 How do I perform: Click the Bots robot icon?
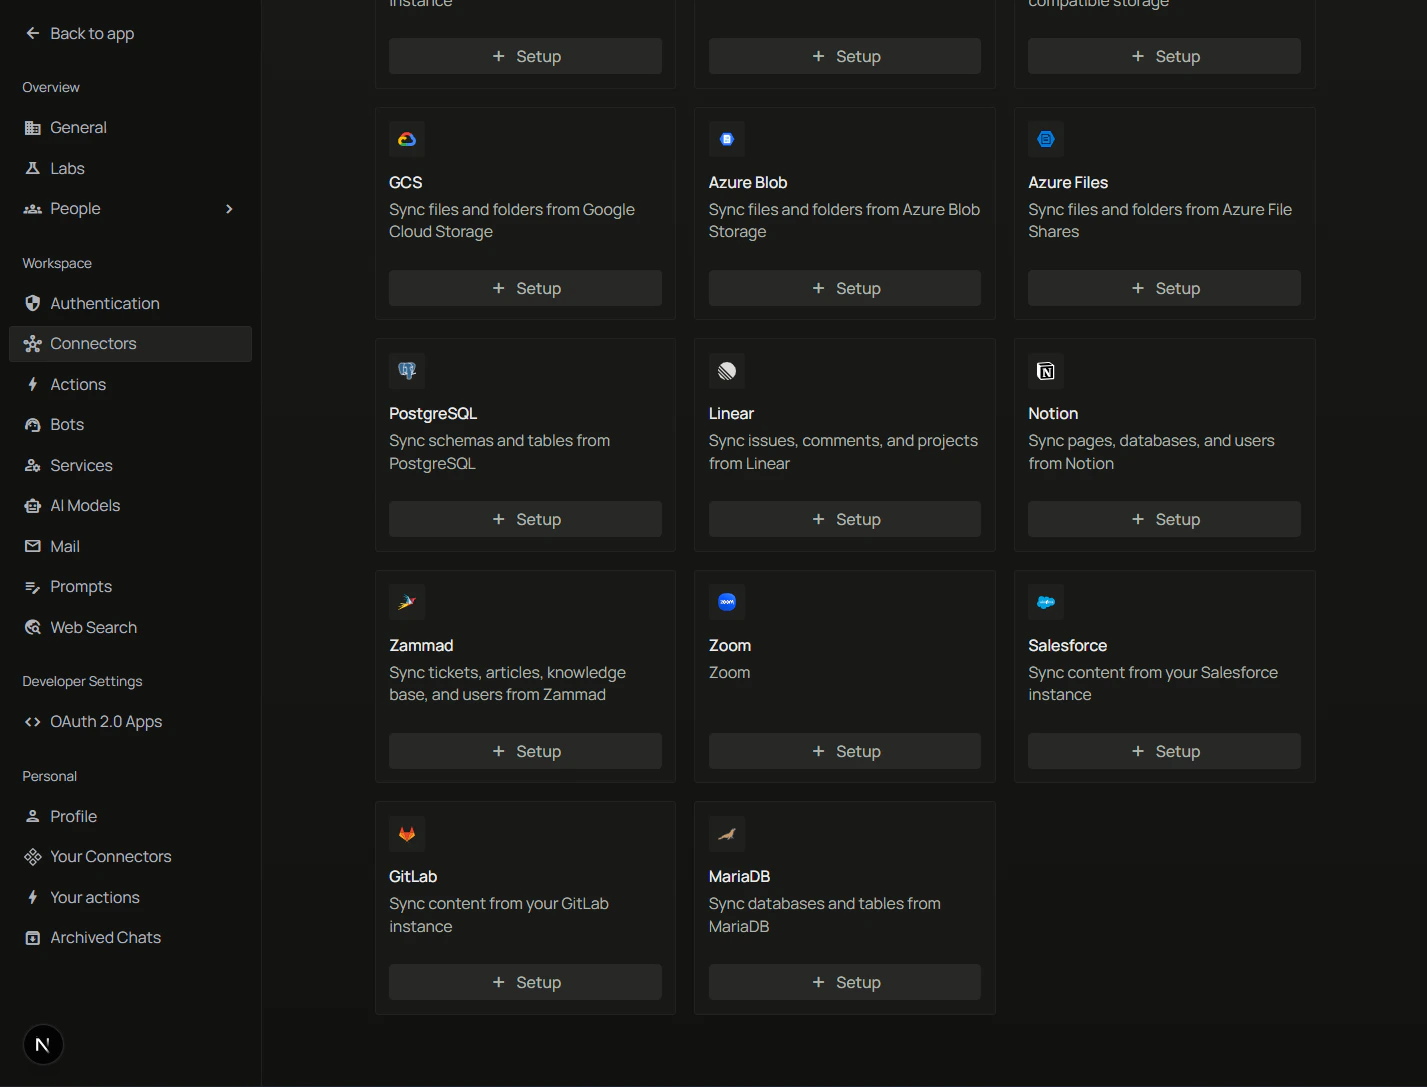[x=33, y=425]
